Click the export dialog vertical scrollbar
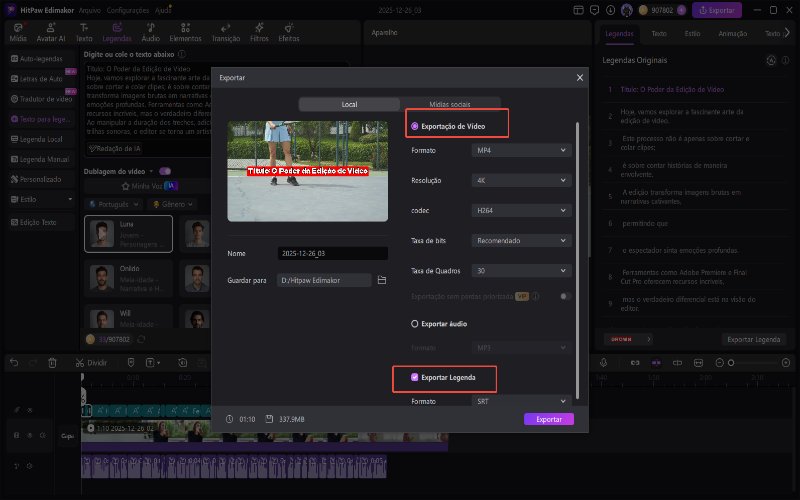 tap(577, 260)
